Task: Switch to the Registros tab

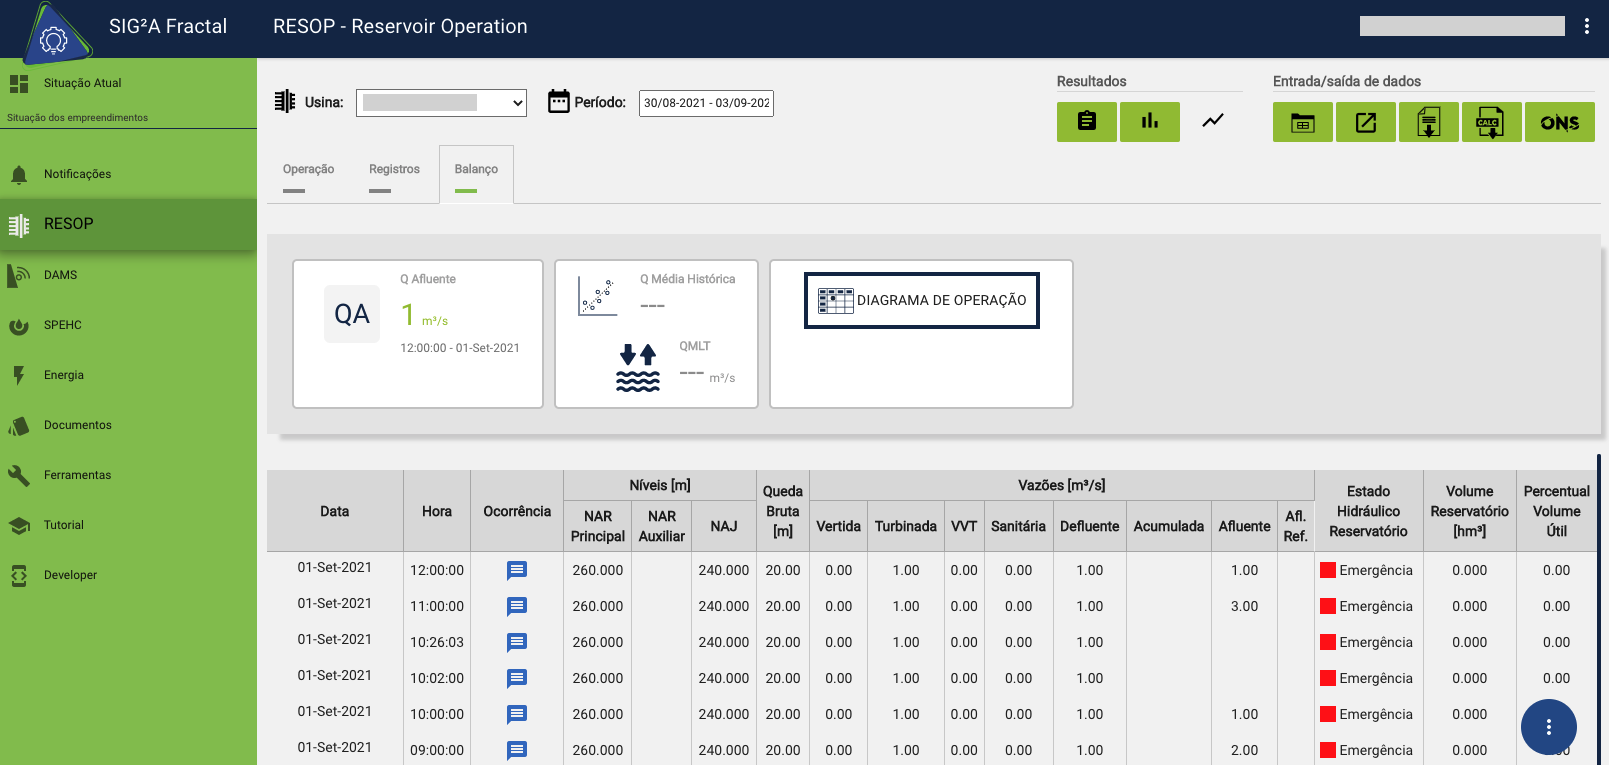Action: click(x=394, y=170)
